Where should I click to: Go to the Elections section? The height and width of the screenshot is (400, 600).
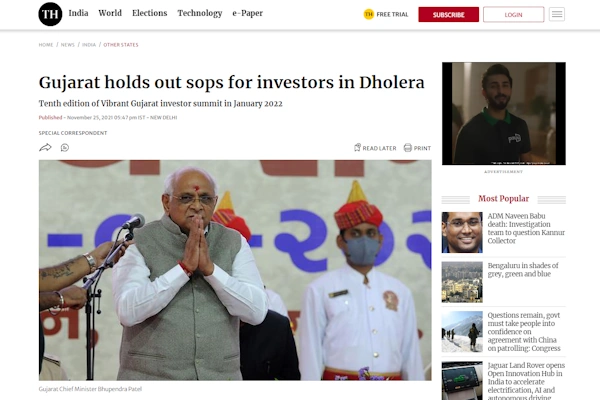pyautogui.click(x=150, y=13)
